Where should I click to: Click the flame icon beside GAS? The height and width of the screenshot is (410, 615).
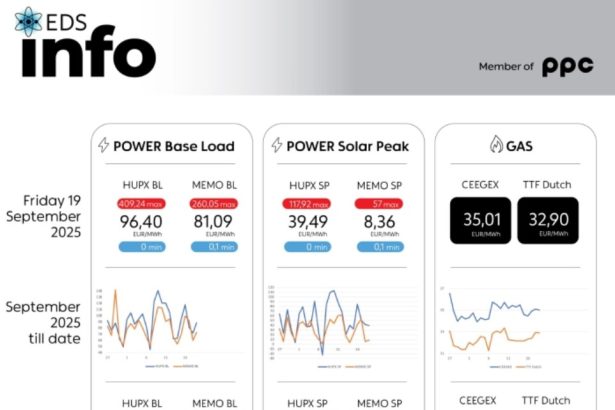(x=495, y=146)
